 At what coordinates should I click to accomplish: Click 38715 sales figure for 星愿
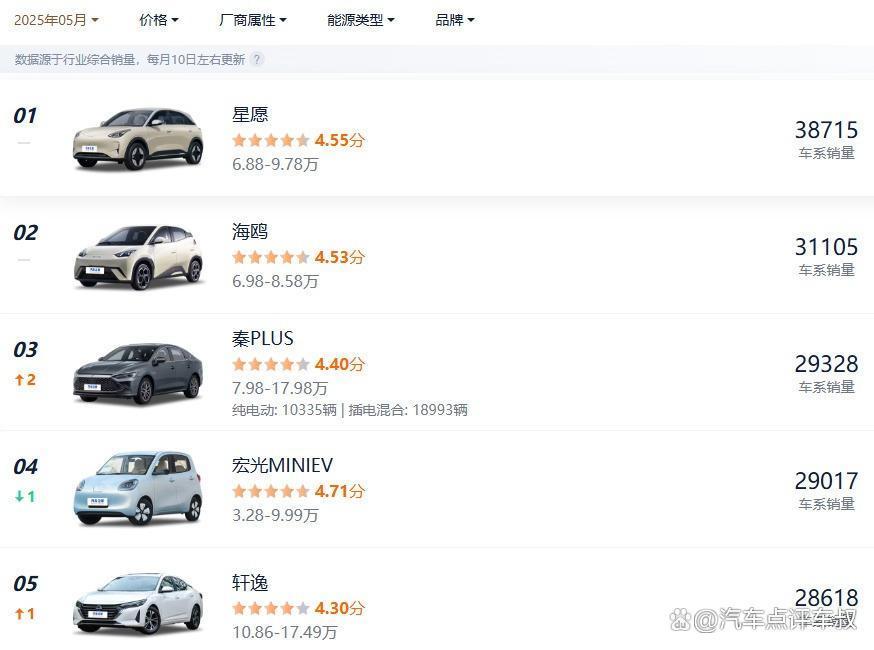click(826, 130)
